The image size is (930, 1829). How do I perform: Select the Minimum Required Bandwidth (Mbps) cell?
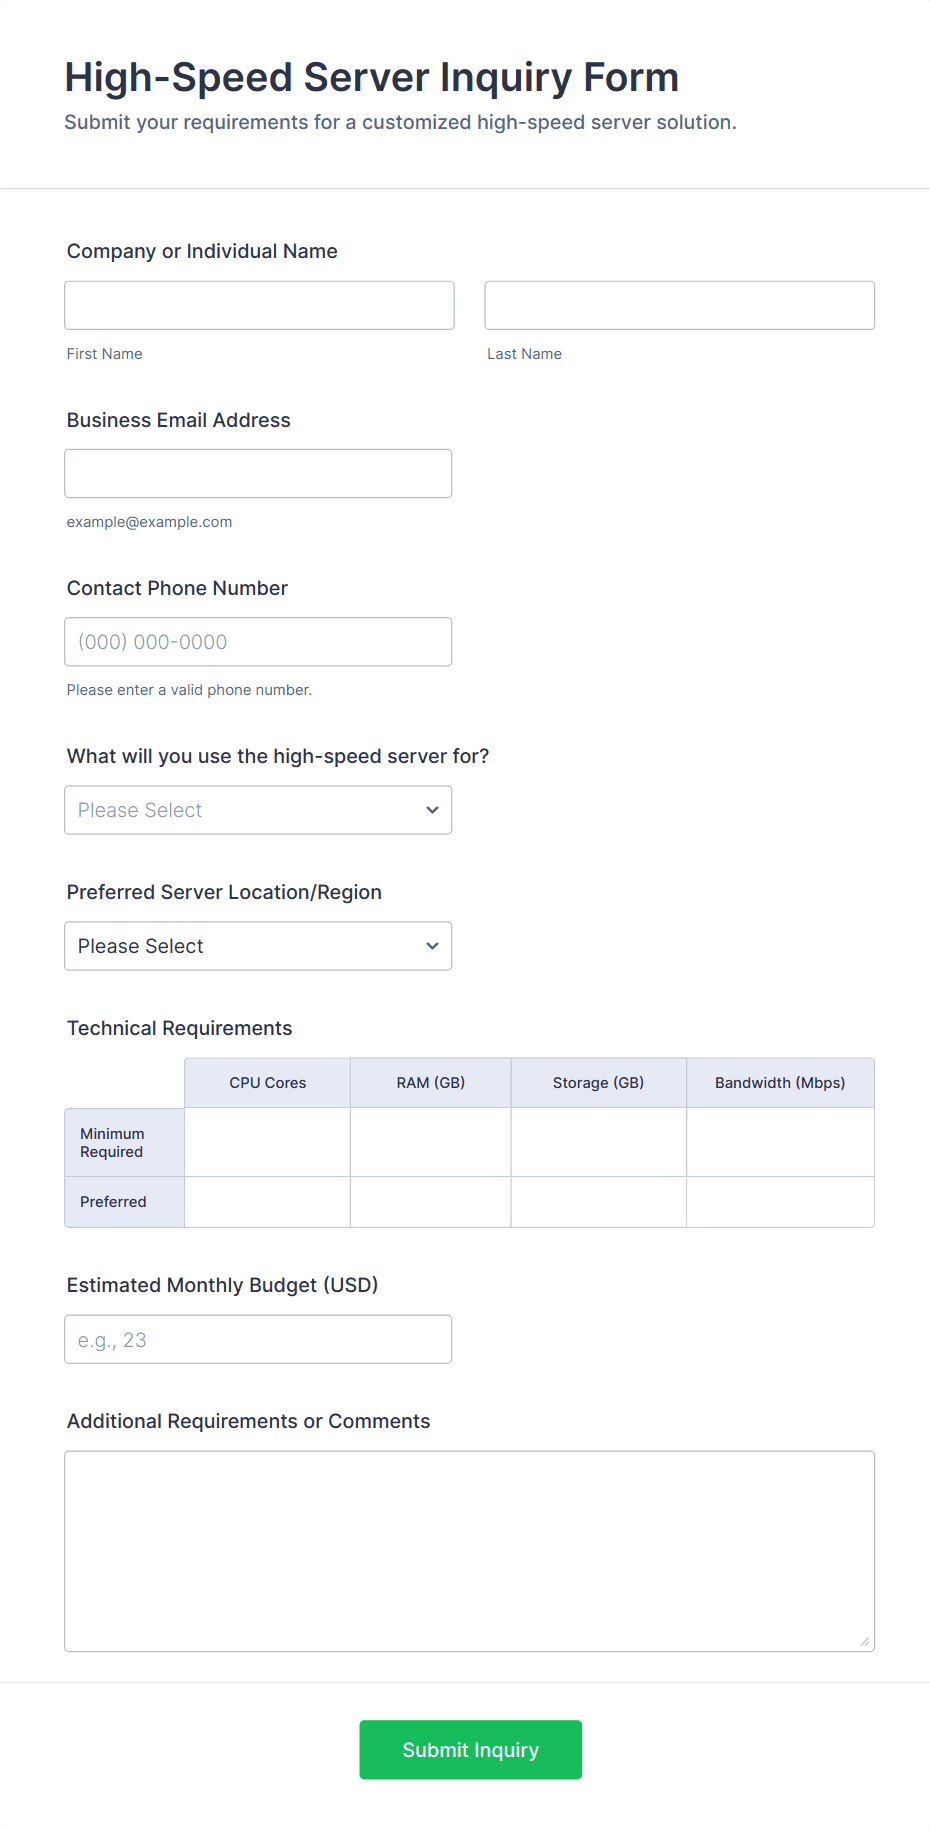pyautogui.click(x=780, y=1142)
